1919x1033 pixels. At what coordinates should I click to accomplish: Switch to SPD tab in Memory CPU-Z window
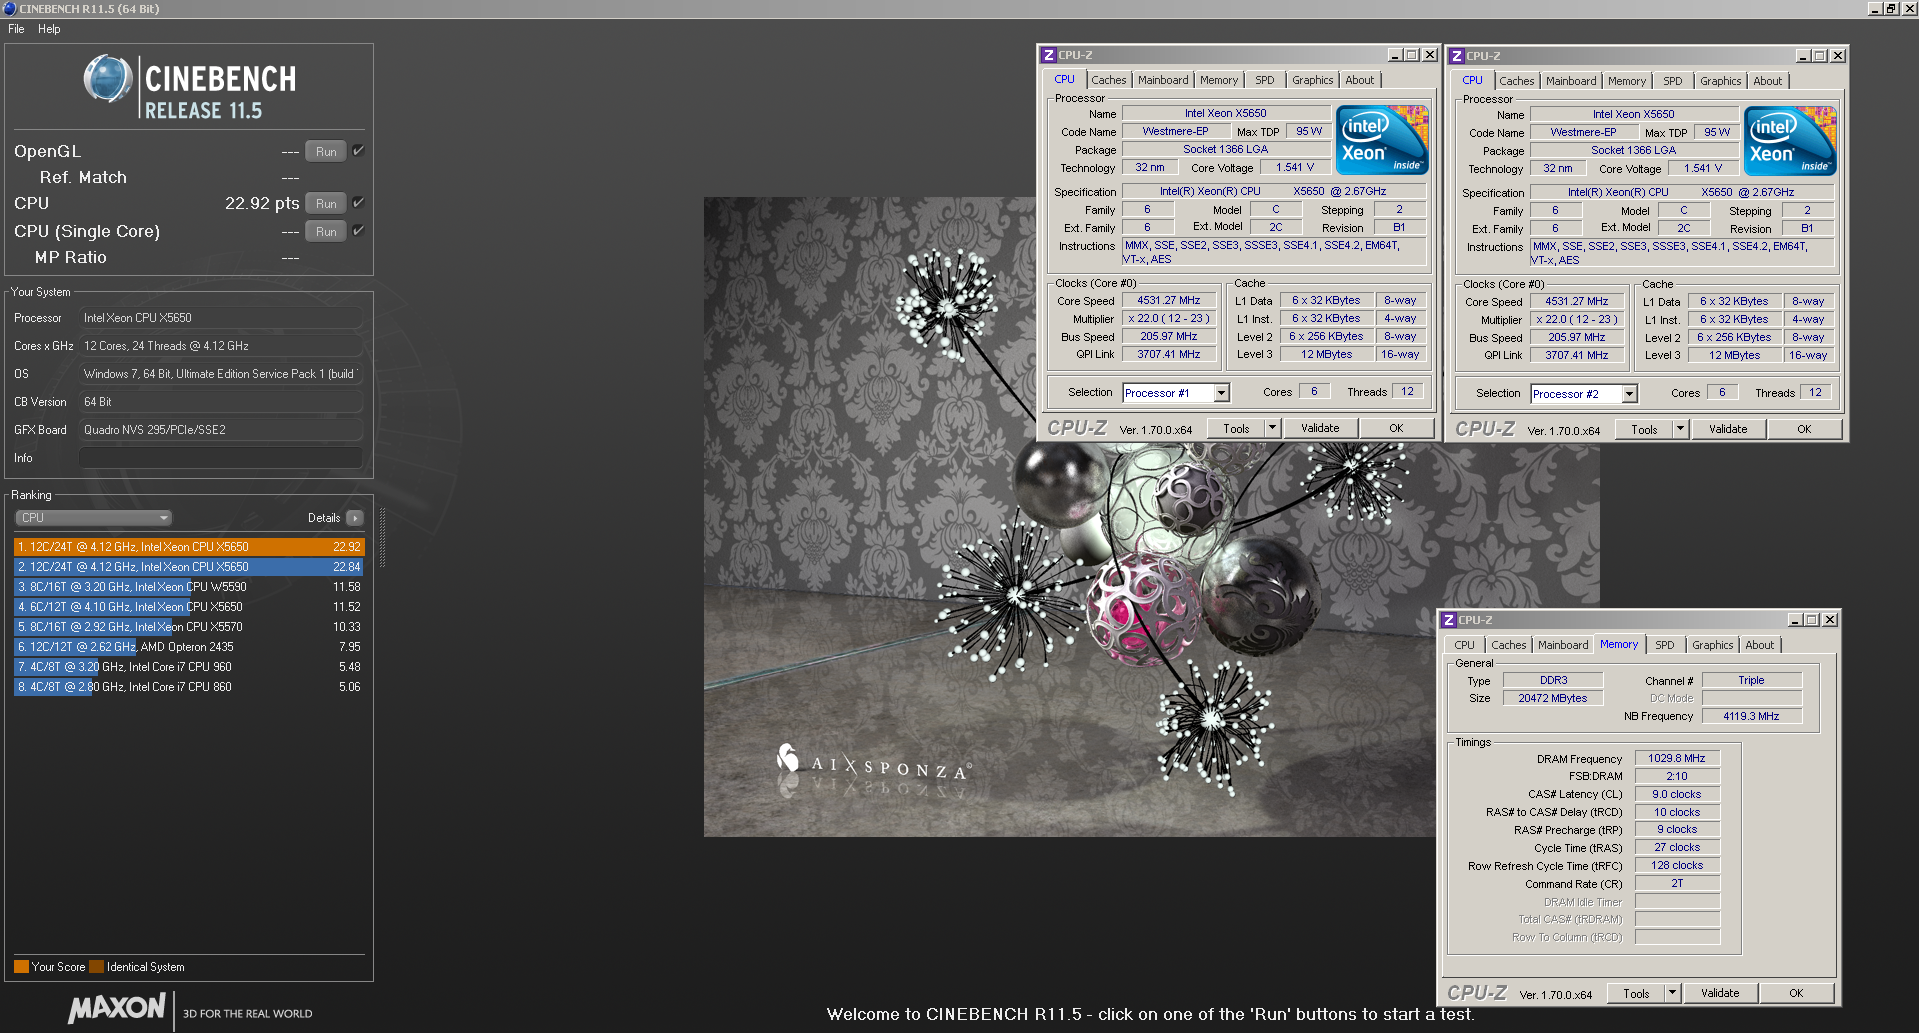pyautogui.click(x=1664, y=645)
